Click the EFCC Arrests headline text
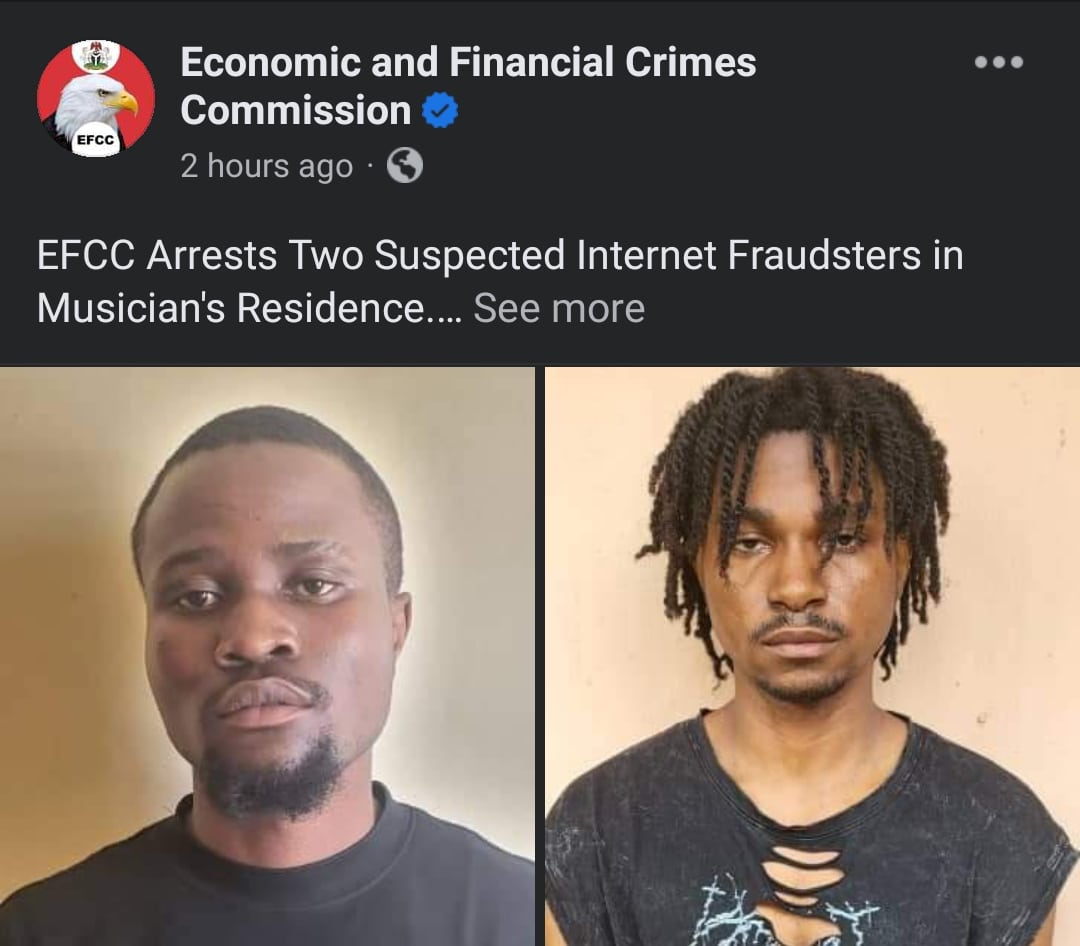 tap(500, 255)
